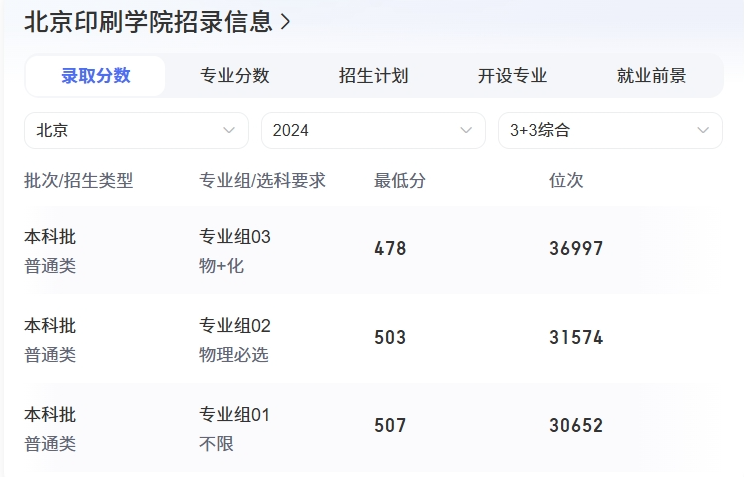Select the 专业组01 cell

(x=234, y=415)
